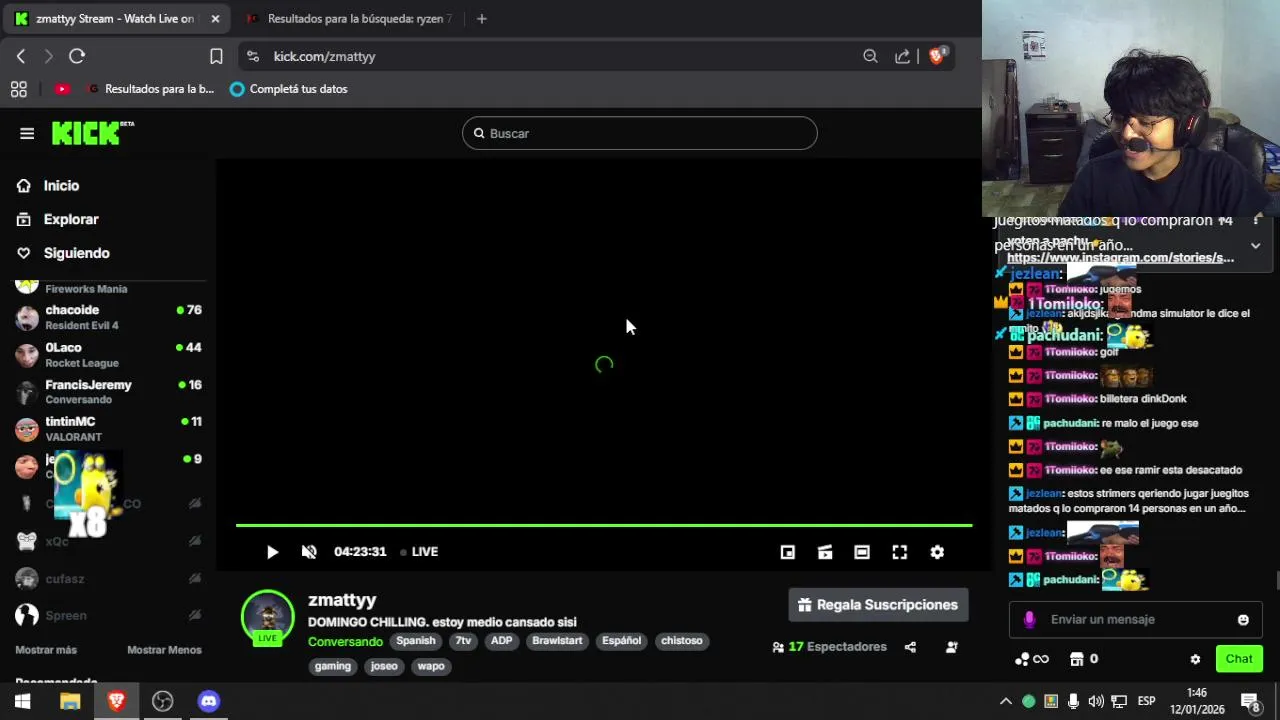Select the gaming tag
The height and width of the screenshot is (720, 1280).
(x=333, y=666)
